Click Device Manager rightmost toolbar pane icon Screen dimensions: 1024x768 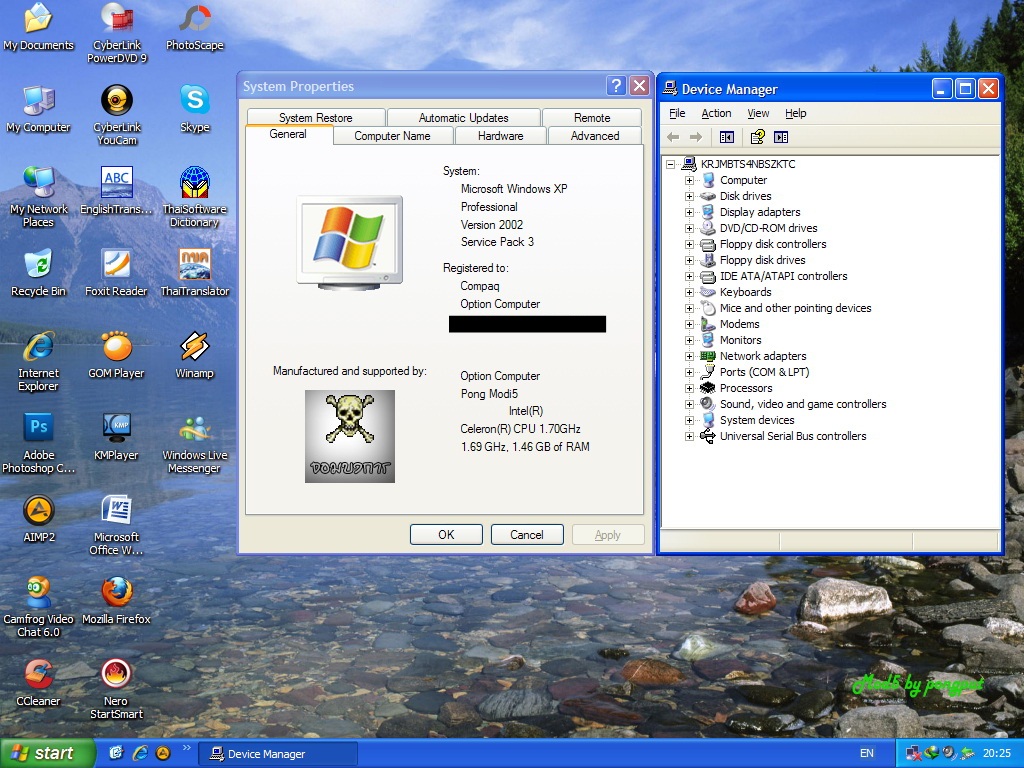(781, 137)
